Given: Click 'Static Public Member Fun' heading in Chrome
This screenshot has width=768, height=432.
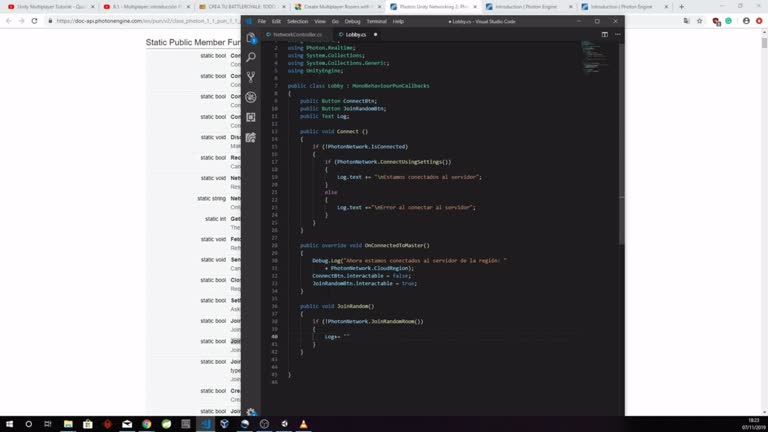Looking at the screenshot, I should coord(193,43).
